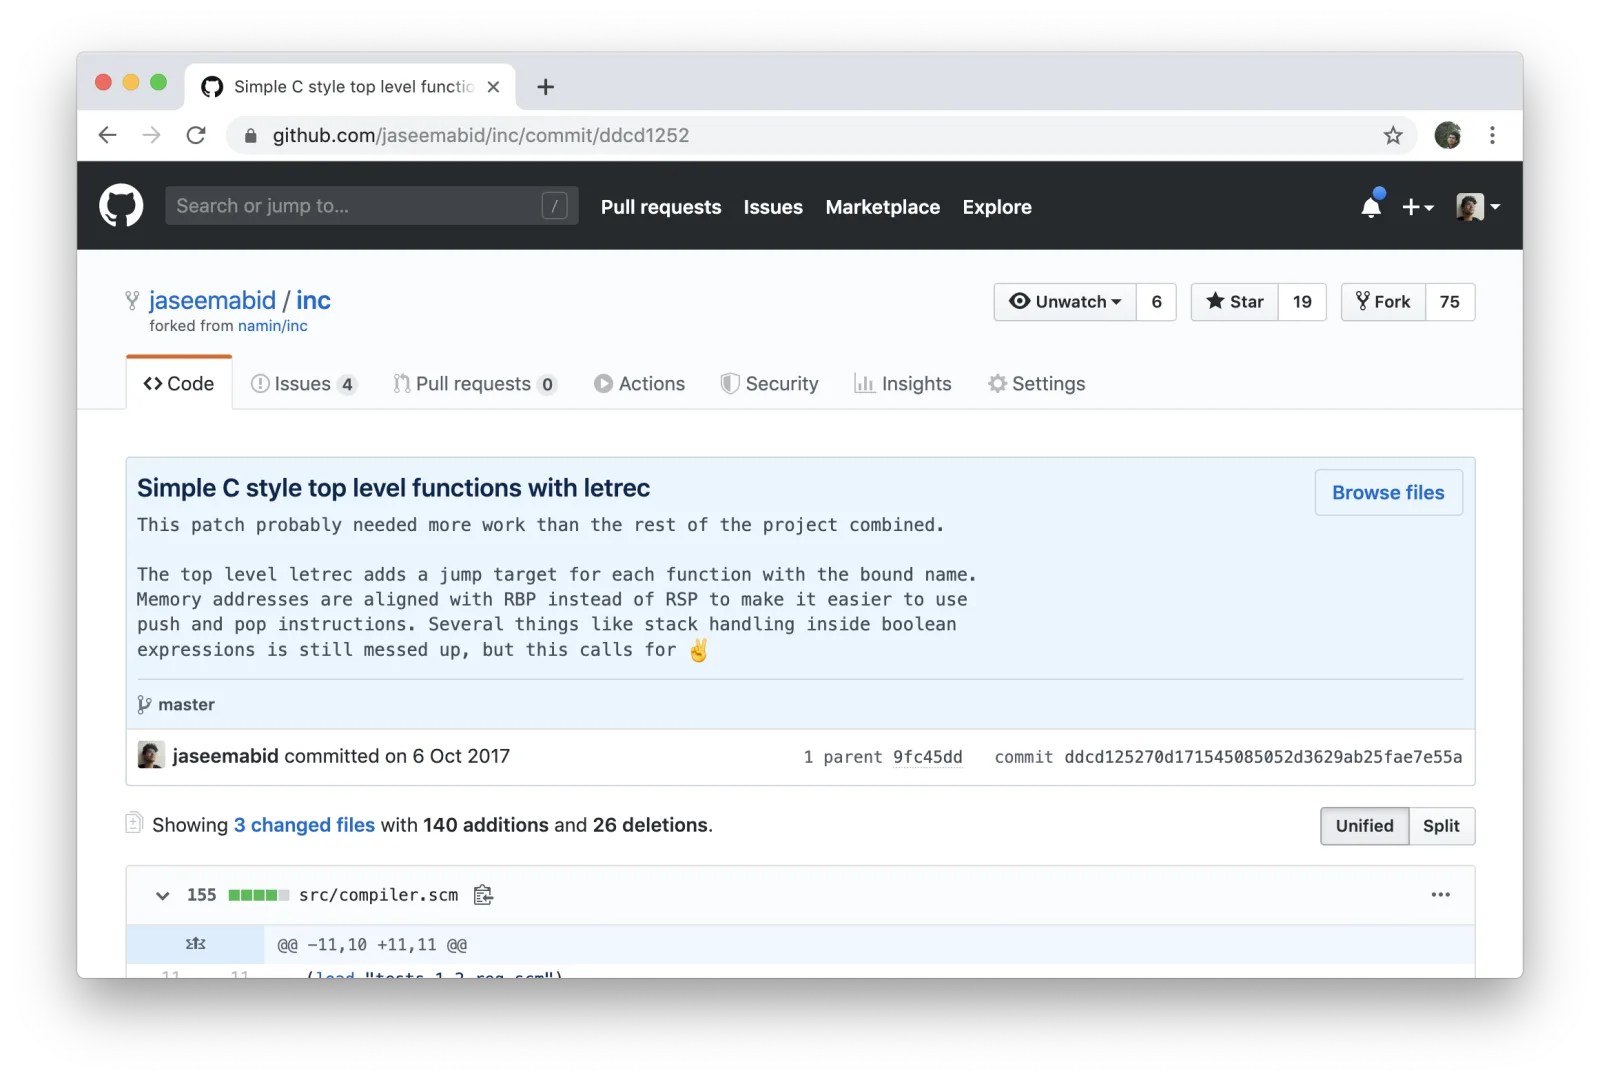Open the jaseemabid owner link

(212, 300)
